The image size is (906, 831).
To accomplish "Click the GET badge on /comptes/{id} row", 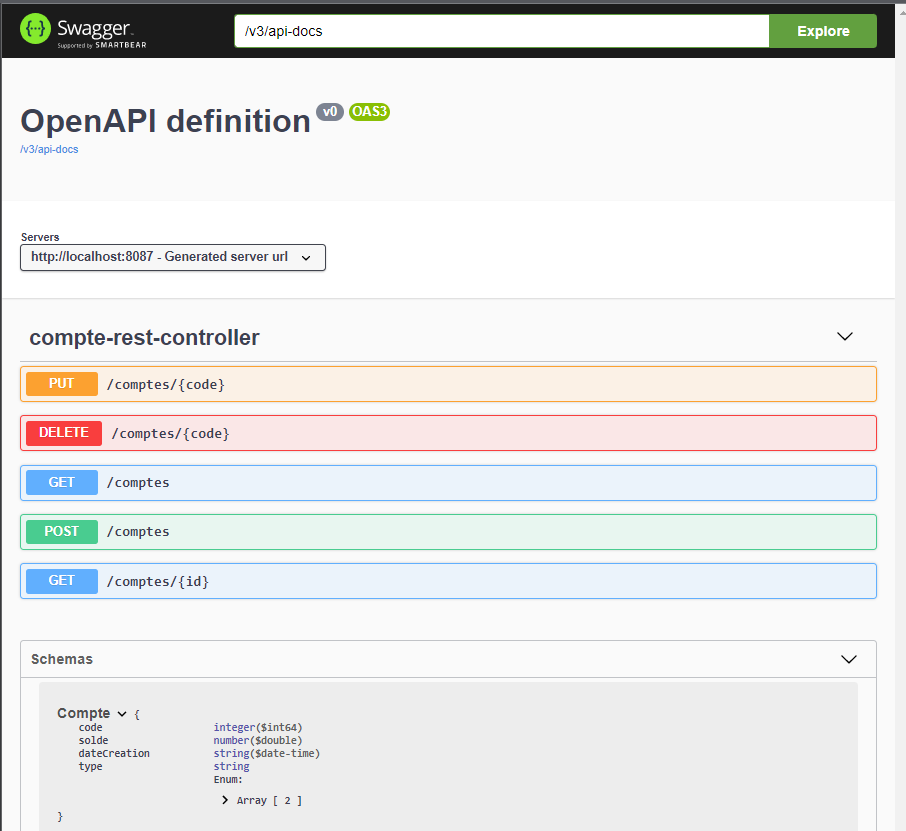I will (x=60, y=580).
